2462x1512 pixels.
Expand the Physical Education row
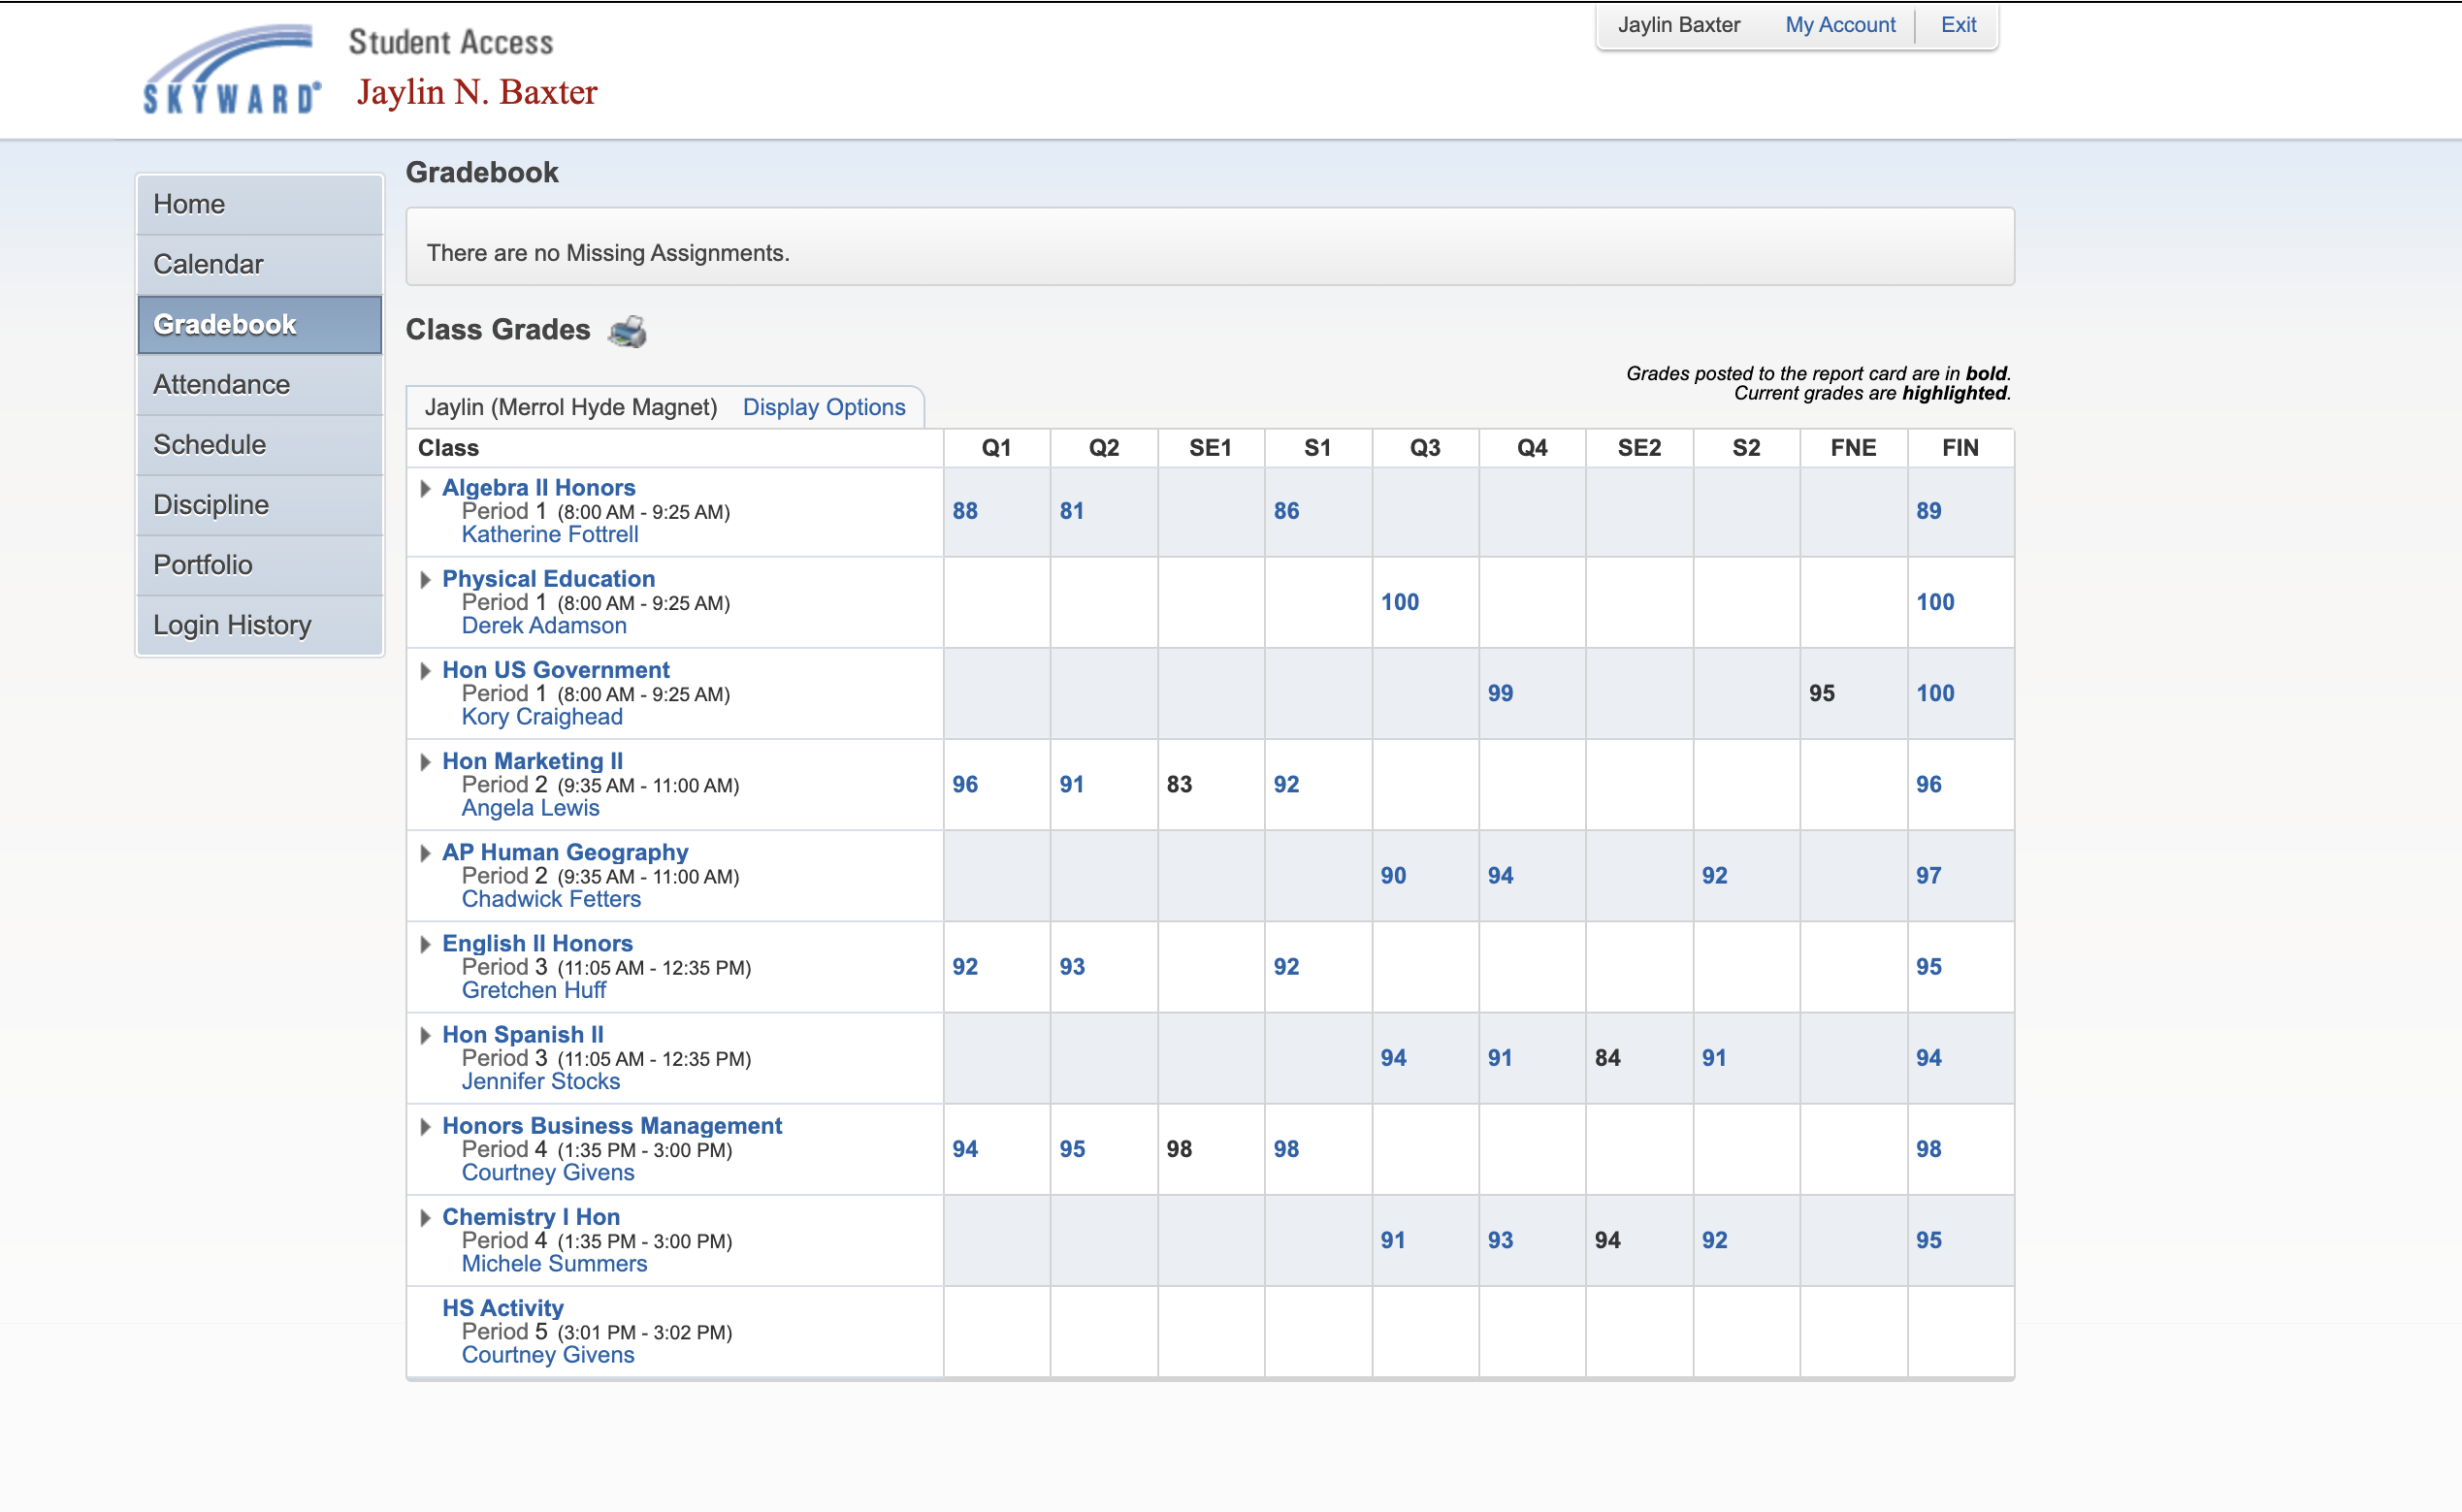[x=425, y=579]
